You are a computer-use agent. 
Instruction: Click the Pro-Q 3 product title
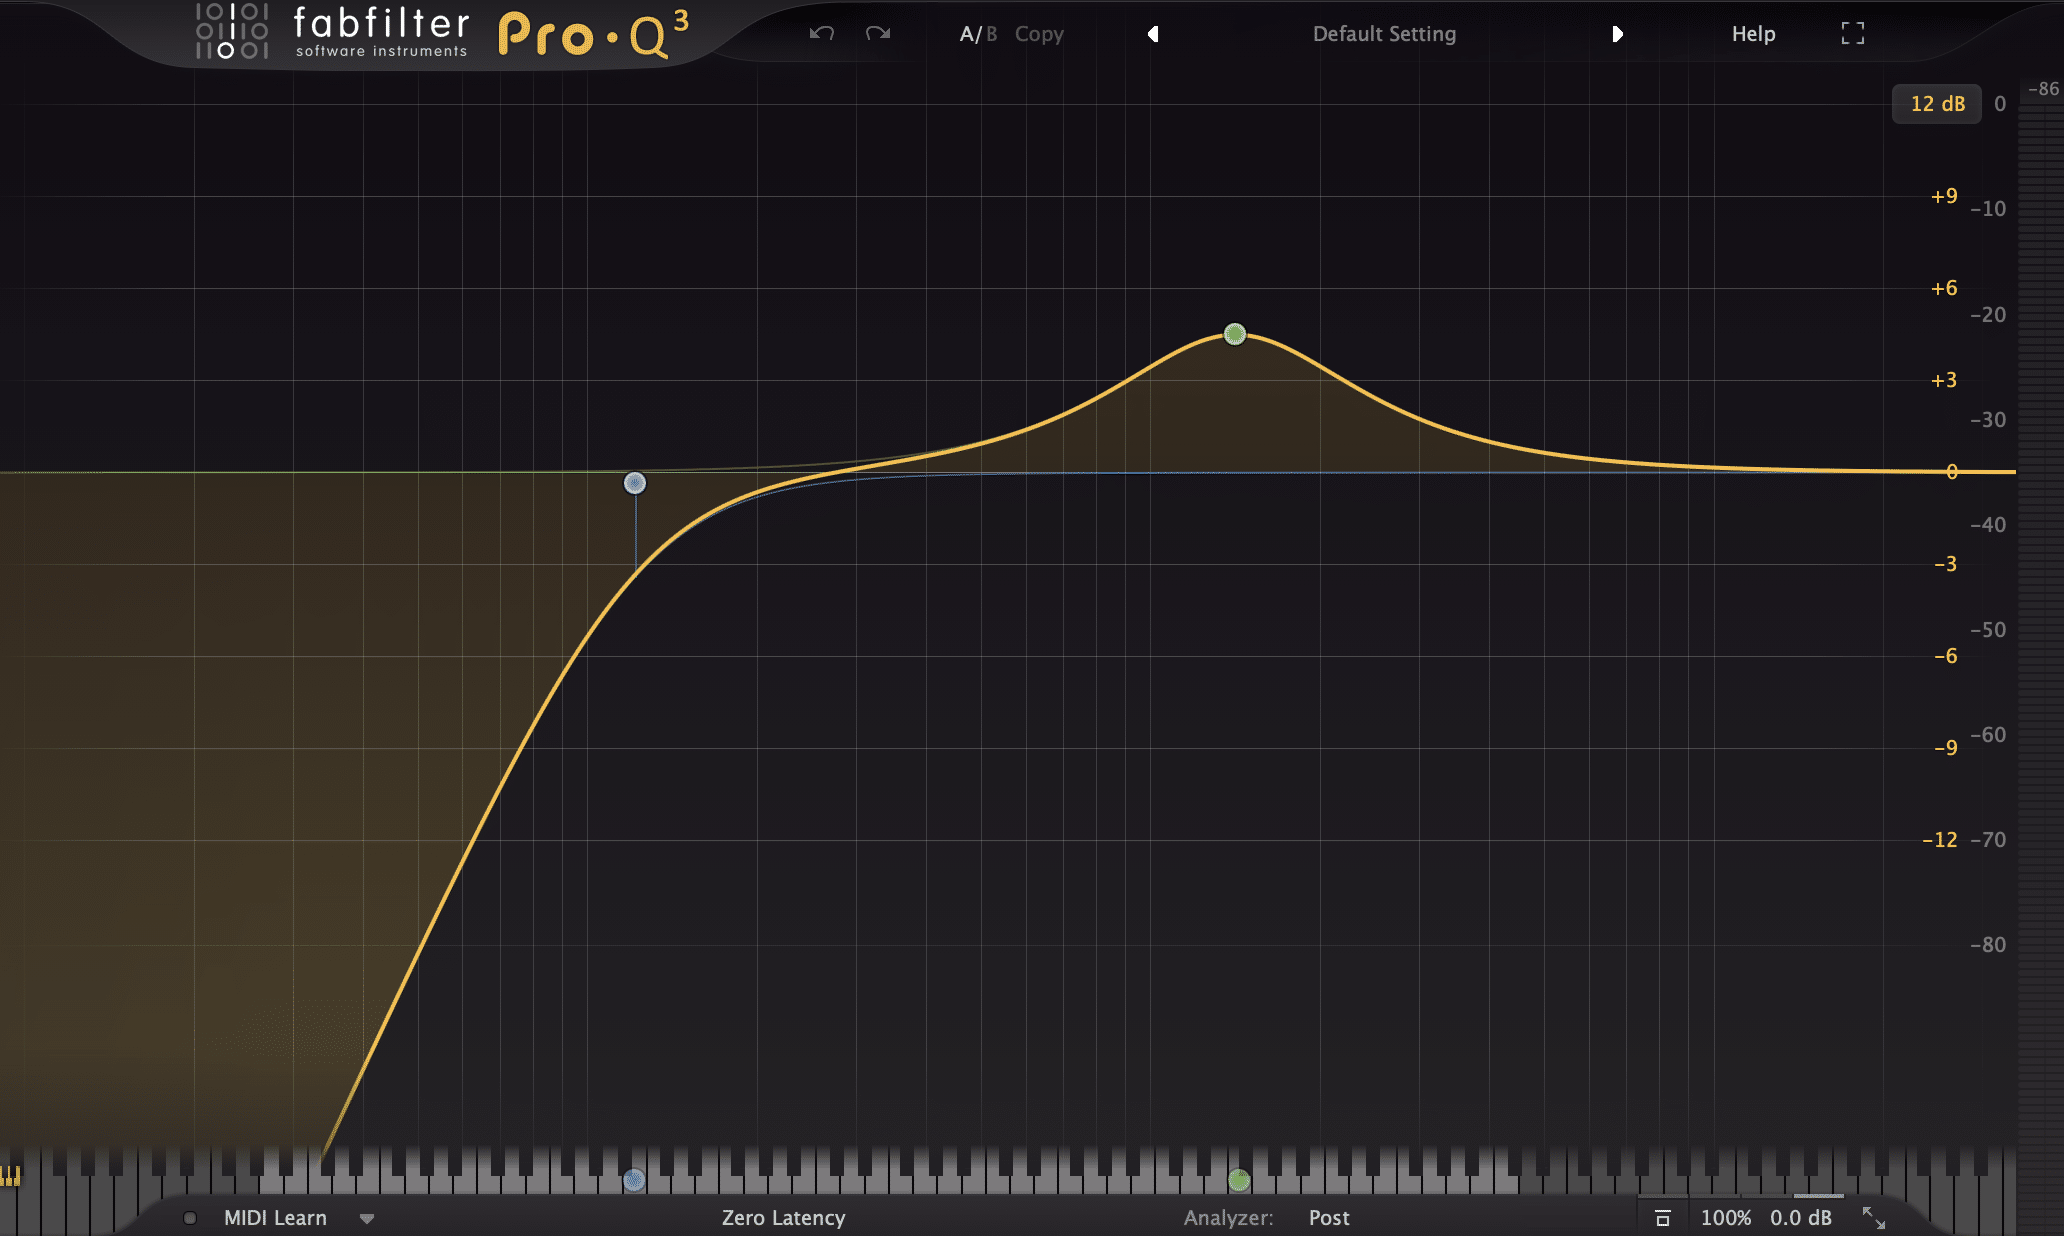pos(593,35)
